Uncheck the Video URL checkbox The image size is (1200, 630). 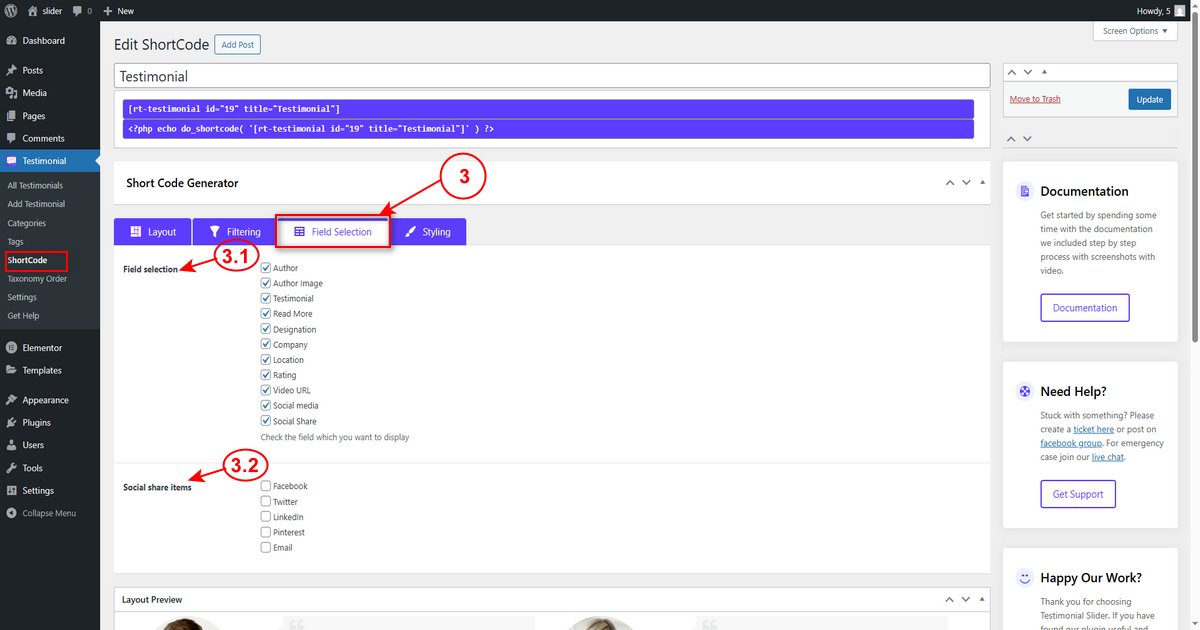[266, 390]
